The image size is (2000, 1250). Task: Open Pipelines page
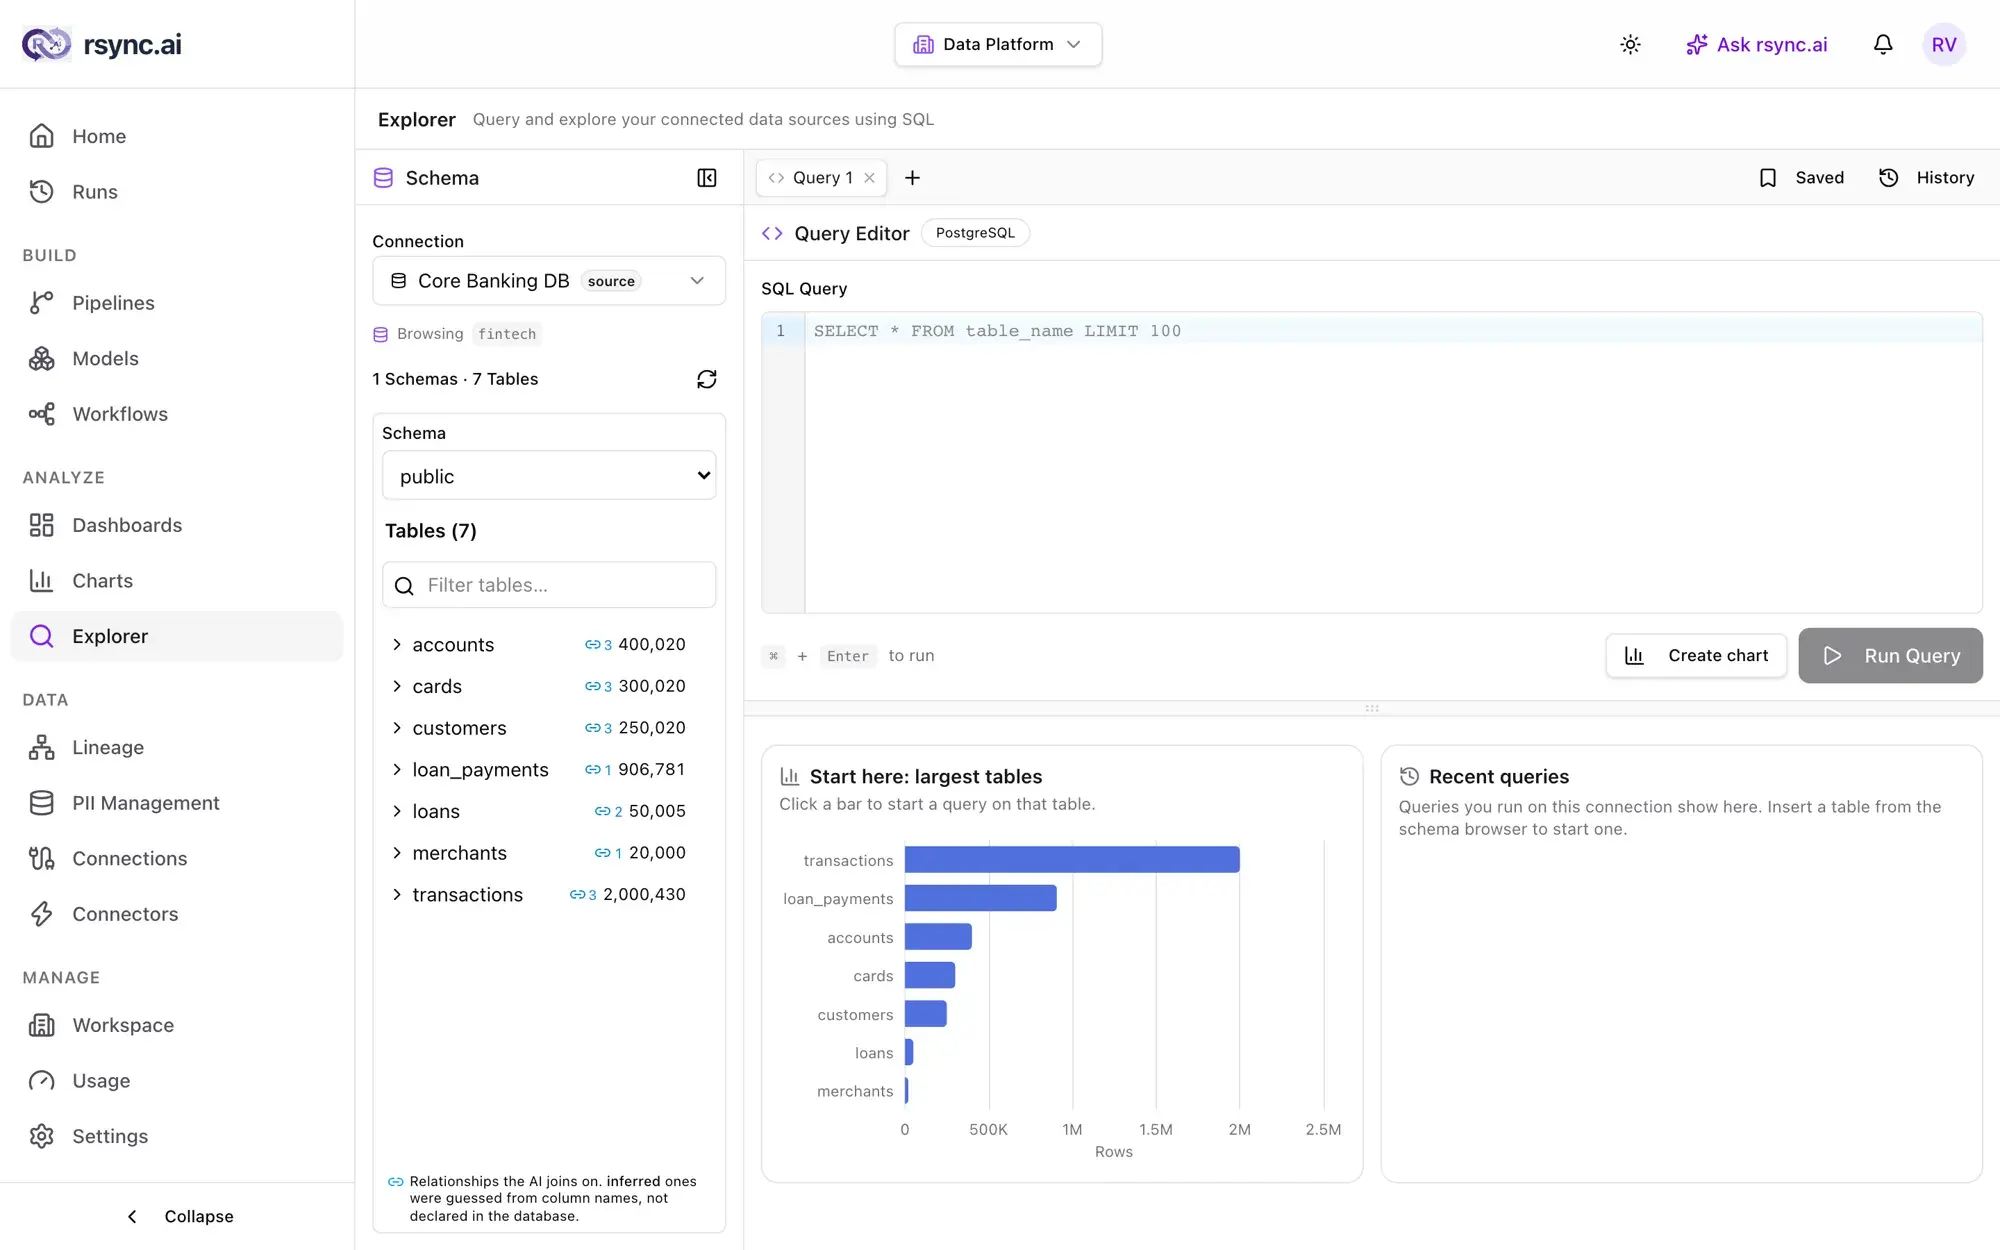177,303
